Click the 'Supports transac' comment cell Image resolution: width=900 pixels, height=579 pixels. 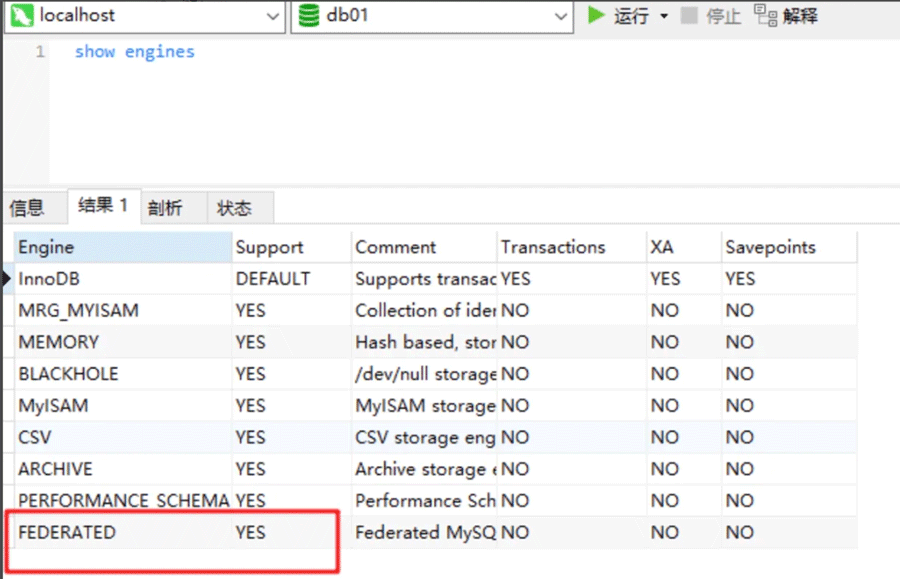(424, 279)
